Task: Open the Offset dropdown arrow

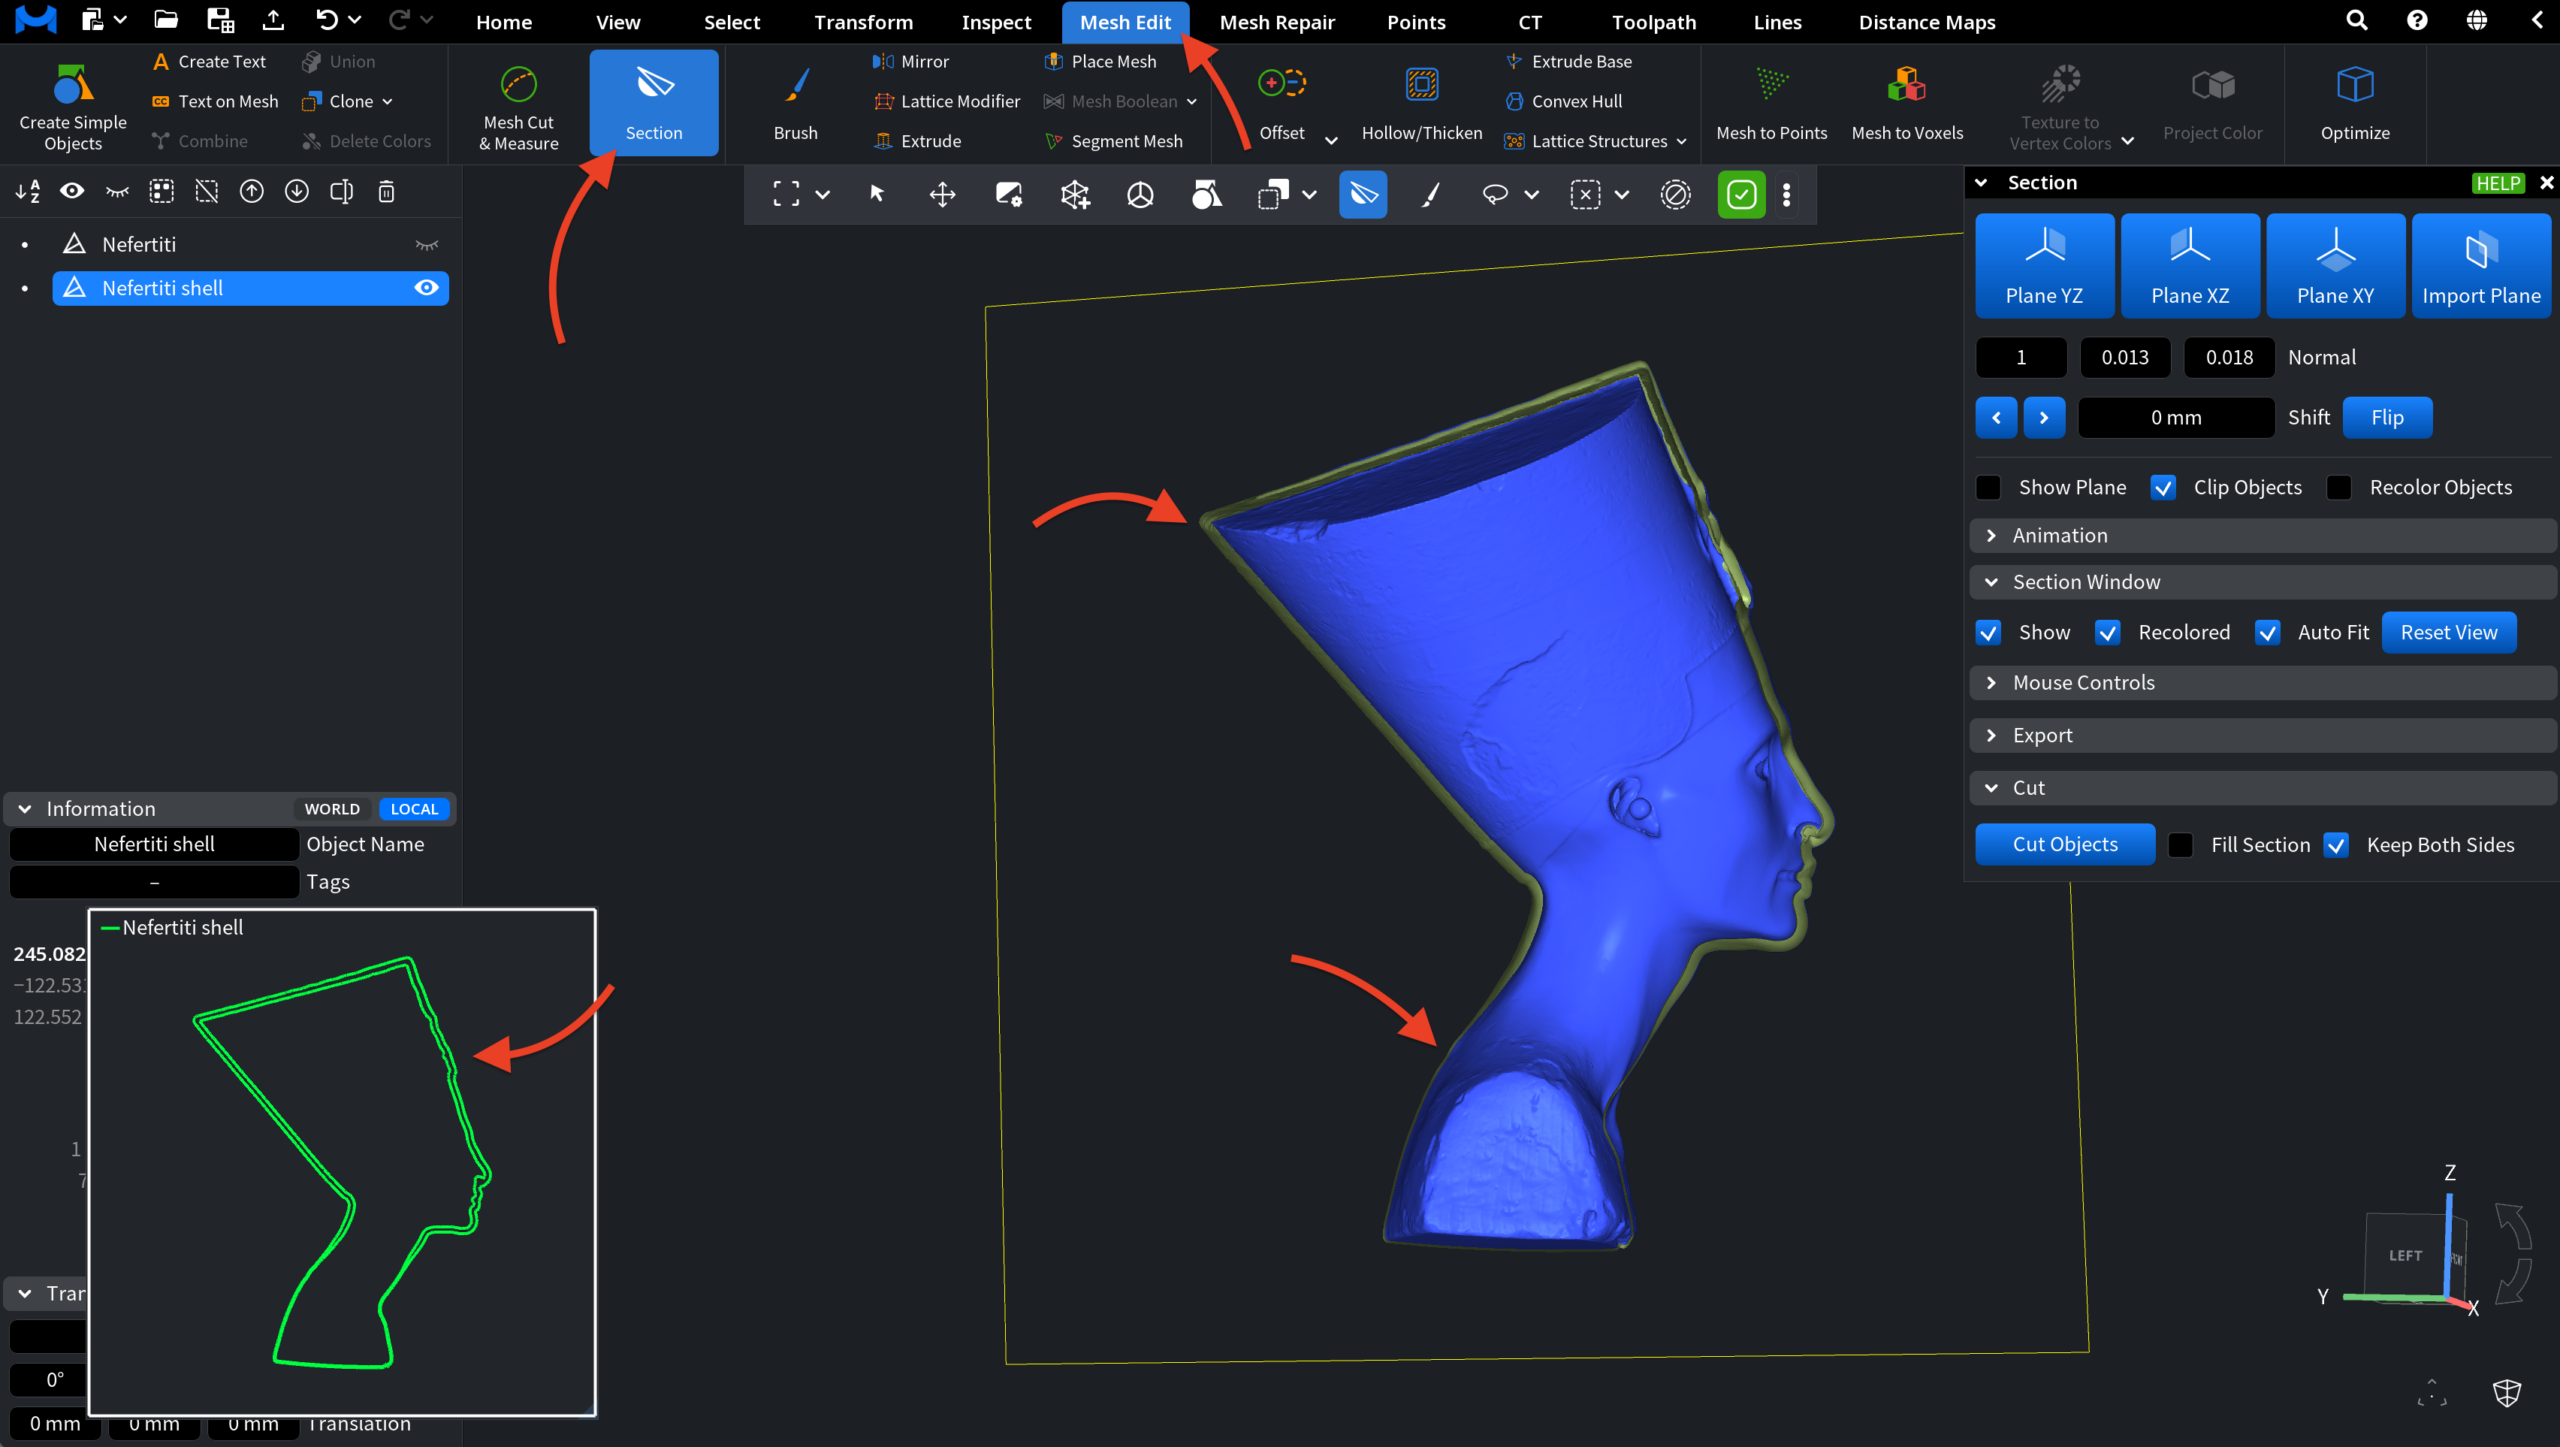Action: tap(1331, 140)
